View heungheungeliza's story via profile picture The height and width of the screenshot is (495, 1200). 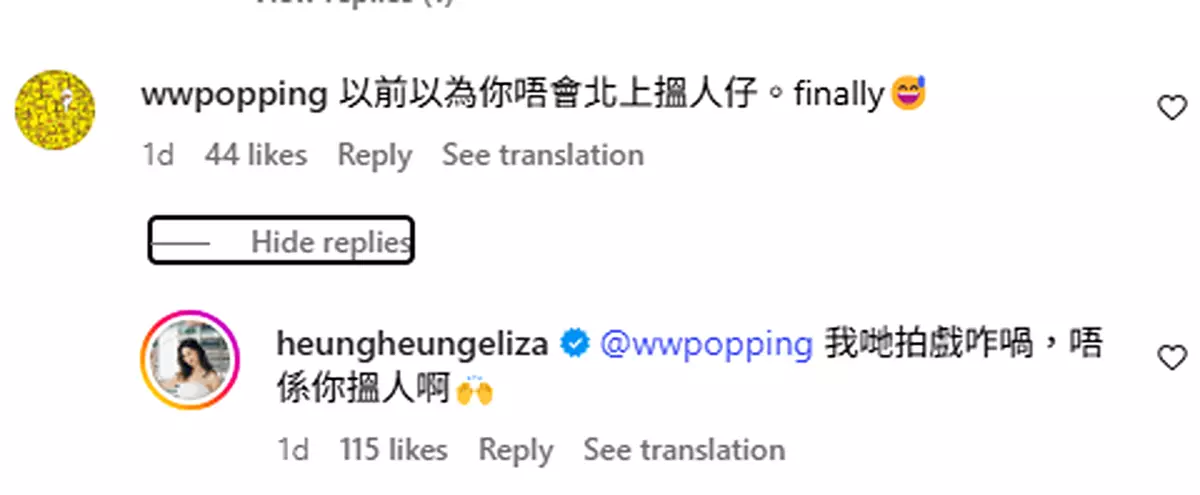click(x=190, y=360)
